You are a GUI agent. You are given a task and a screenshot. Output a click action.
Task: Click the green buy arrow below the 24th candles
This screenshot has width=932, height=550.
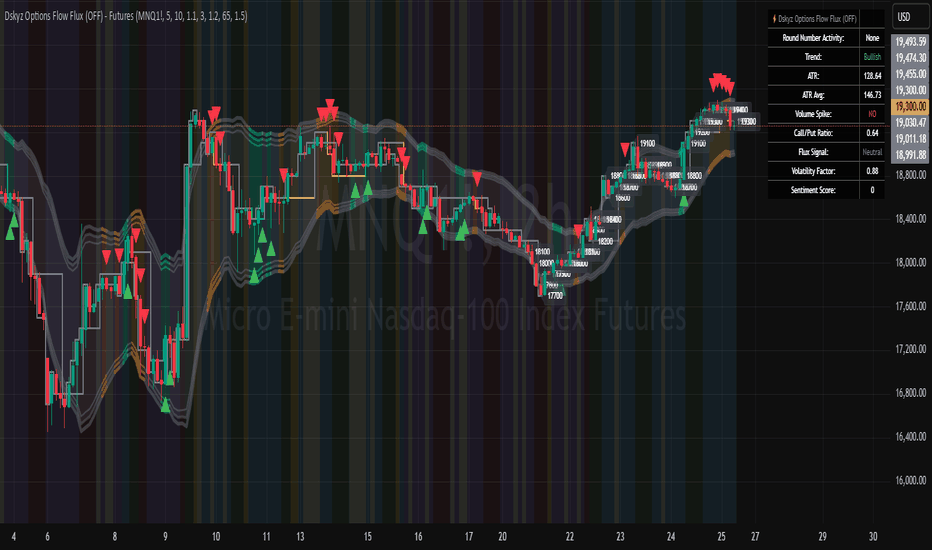[x=684, y=201]
